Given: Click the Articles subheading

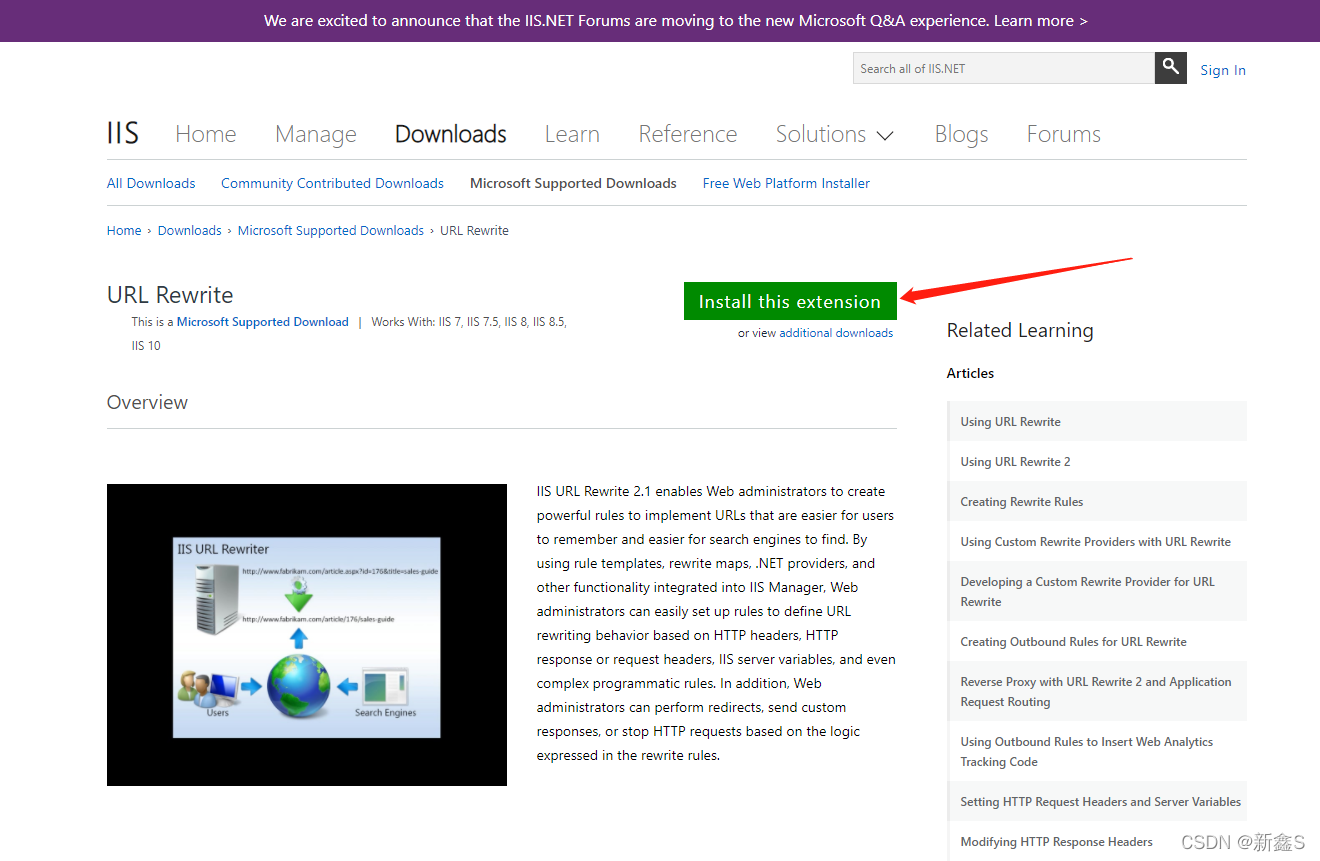Looking at the screenshot, I should coord(970,373).
